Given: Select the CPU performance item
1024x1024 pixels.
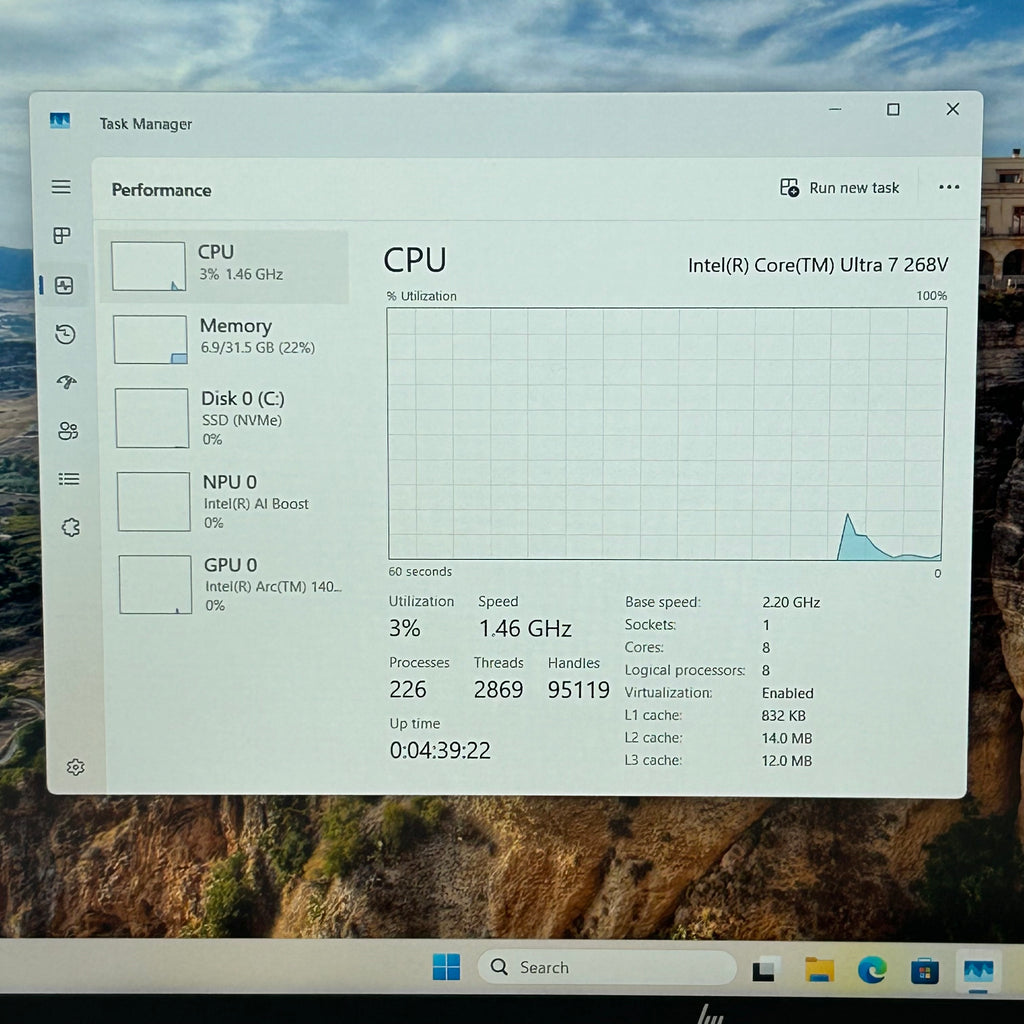Looking at the screenshot, I should click(224, 266).
